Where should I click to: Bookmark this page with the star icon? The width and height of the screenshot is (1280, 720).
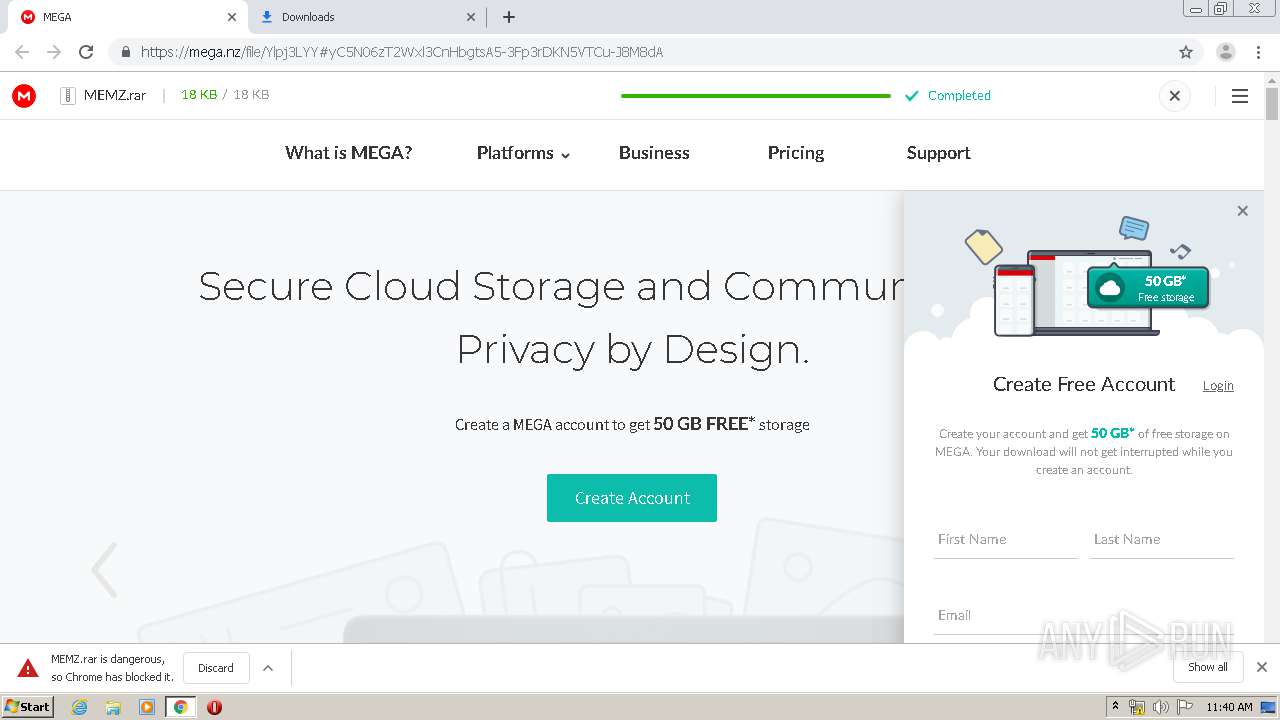tap(1186, 52)
